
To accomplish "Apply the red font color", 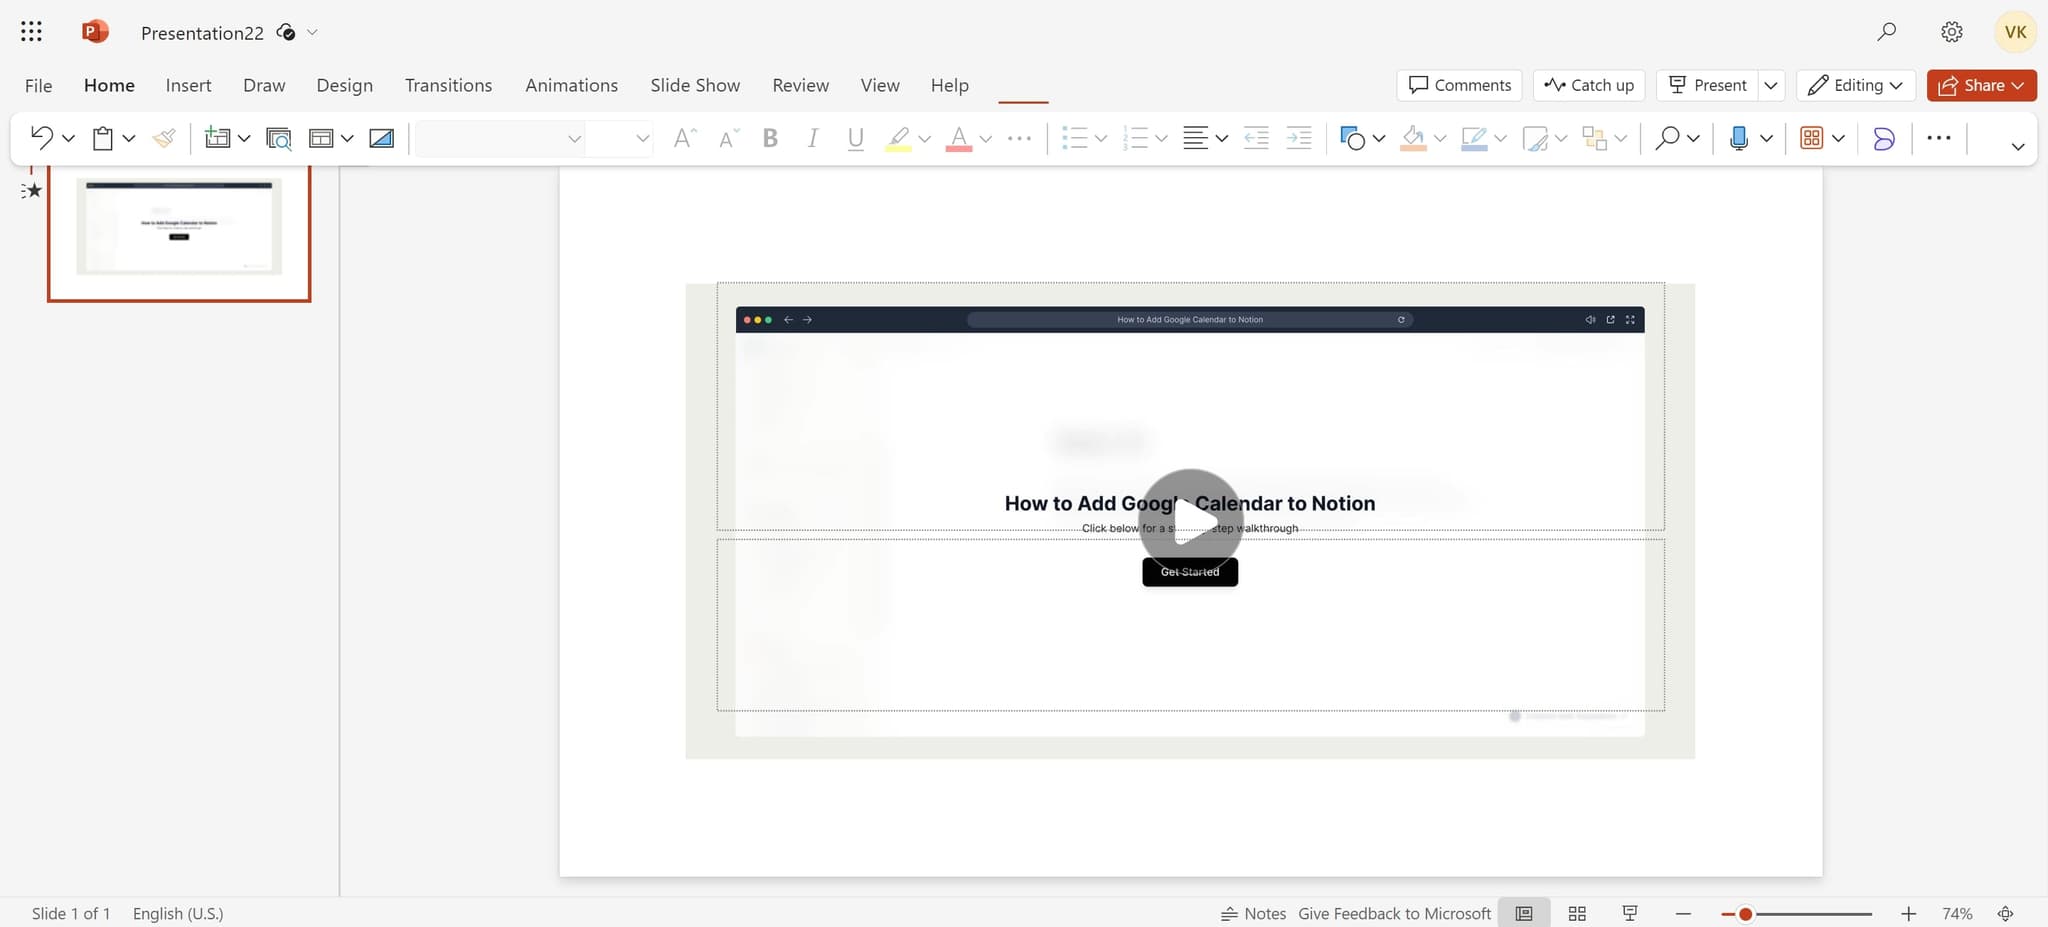I will click(959, 138).
